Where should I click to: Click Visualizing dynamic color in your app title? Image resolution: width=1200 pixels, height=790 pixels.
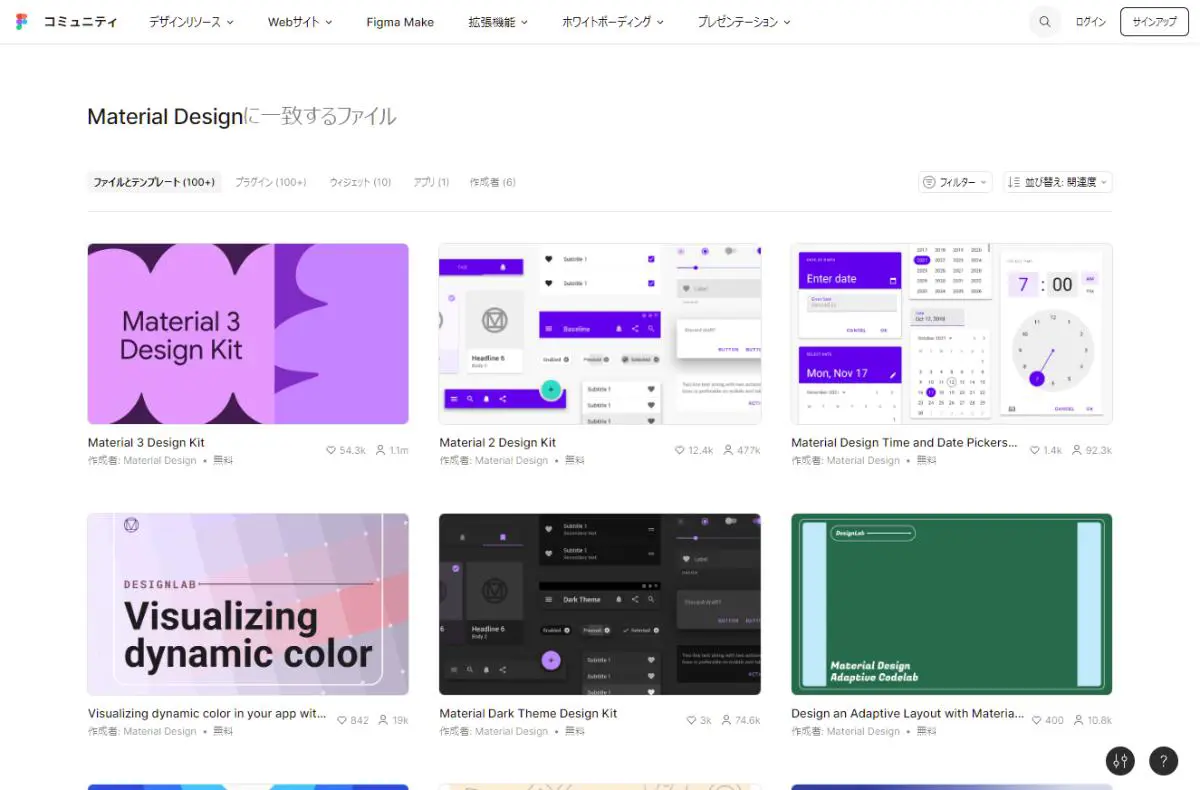coord(207,714)
